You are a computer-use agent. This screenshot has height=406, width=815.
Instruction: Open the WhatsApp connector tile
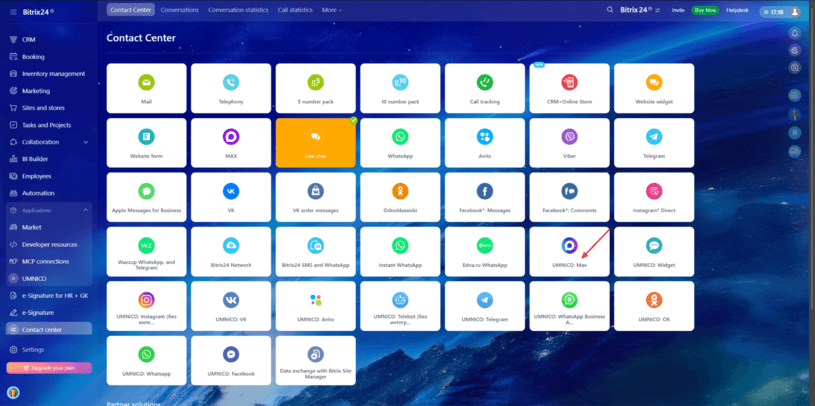pyautogui.click(x=400, y=142)
